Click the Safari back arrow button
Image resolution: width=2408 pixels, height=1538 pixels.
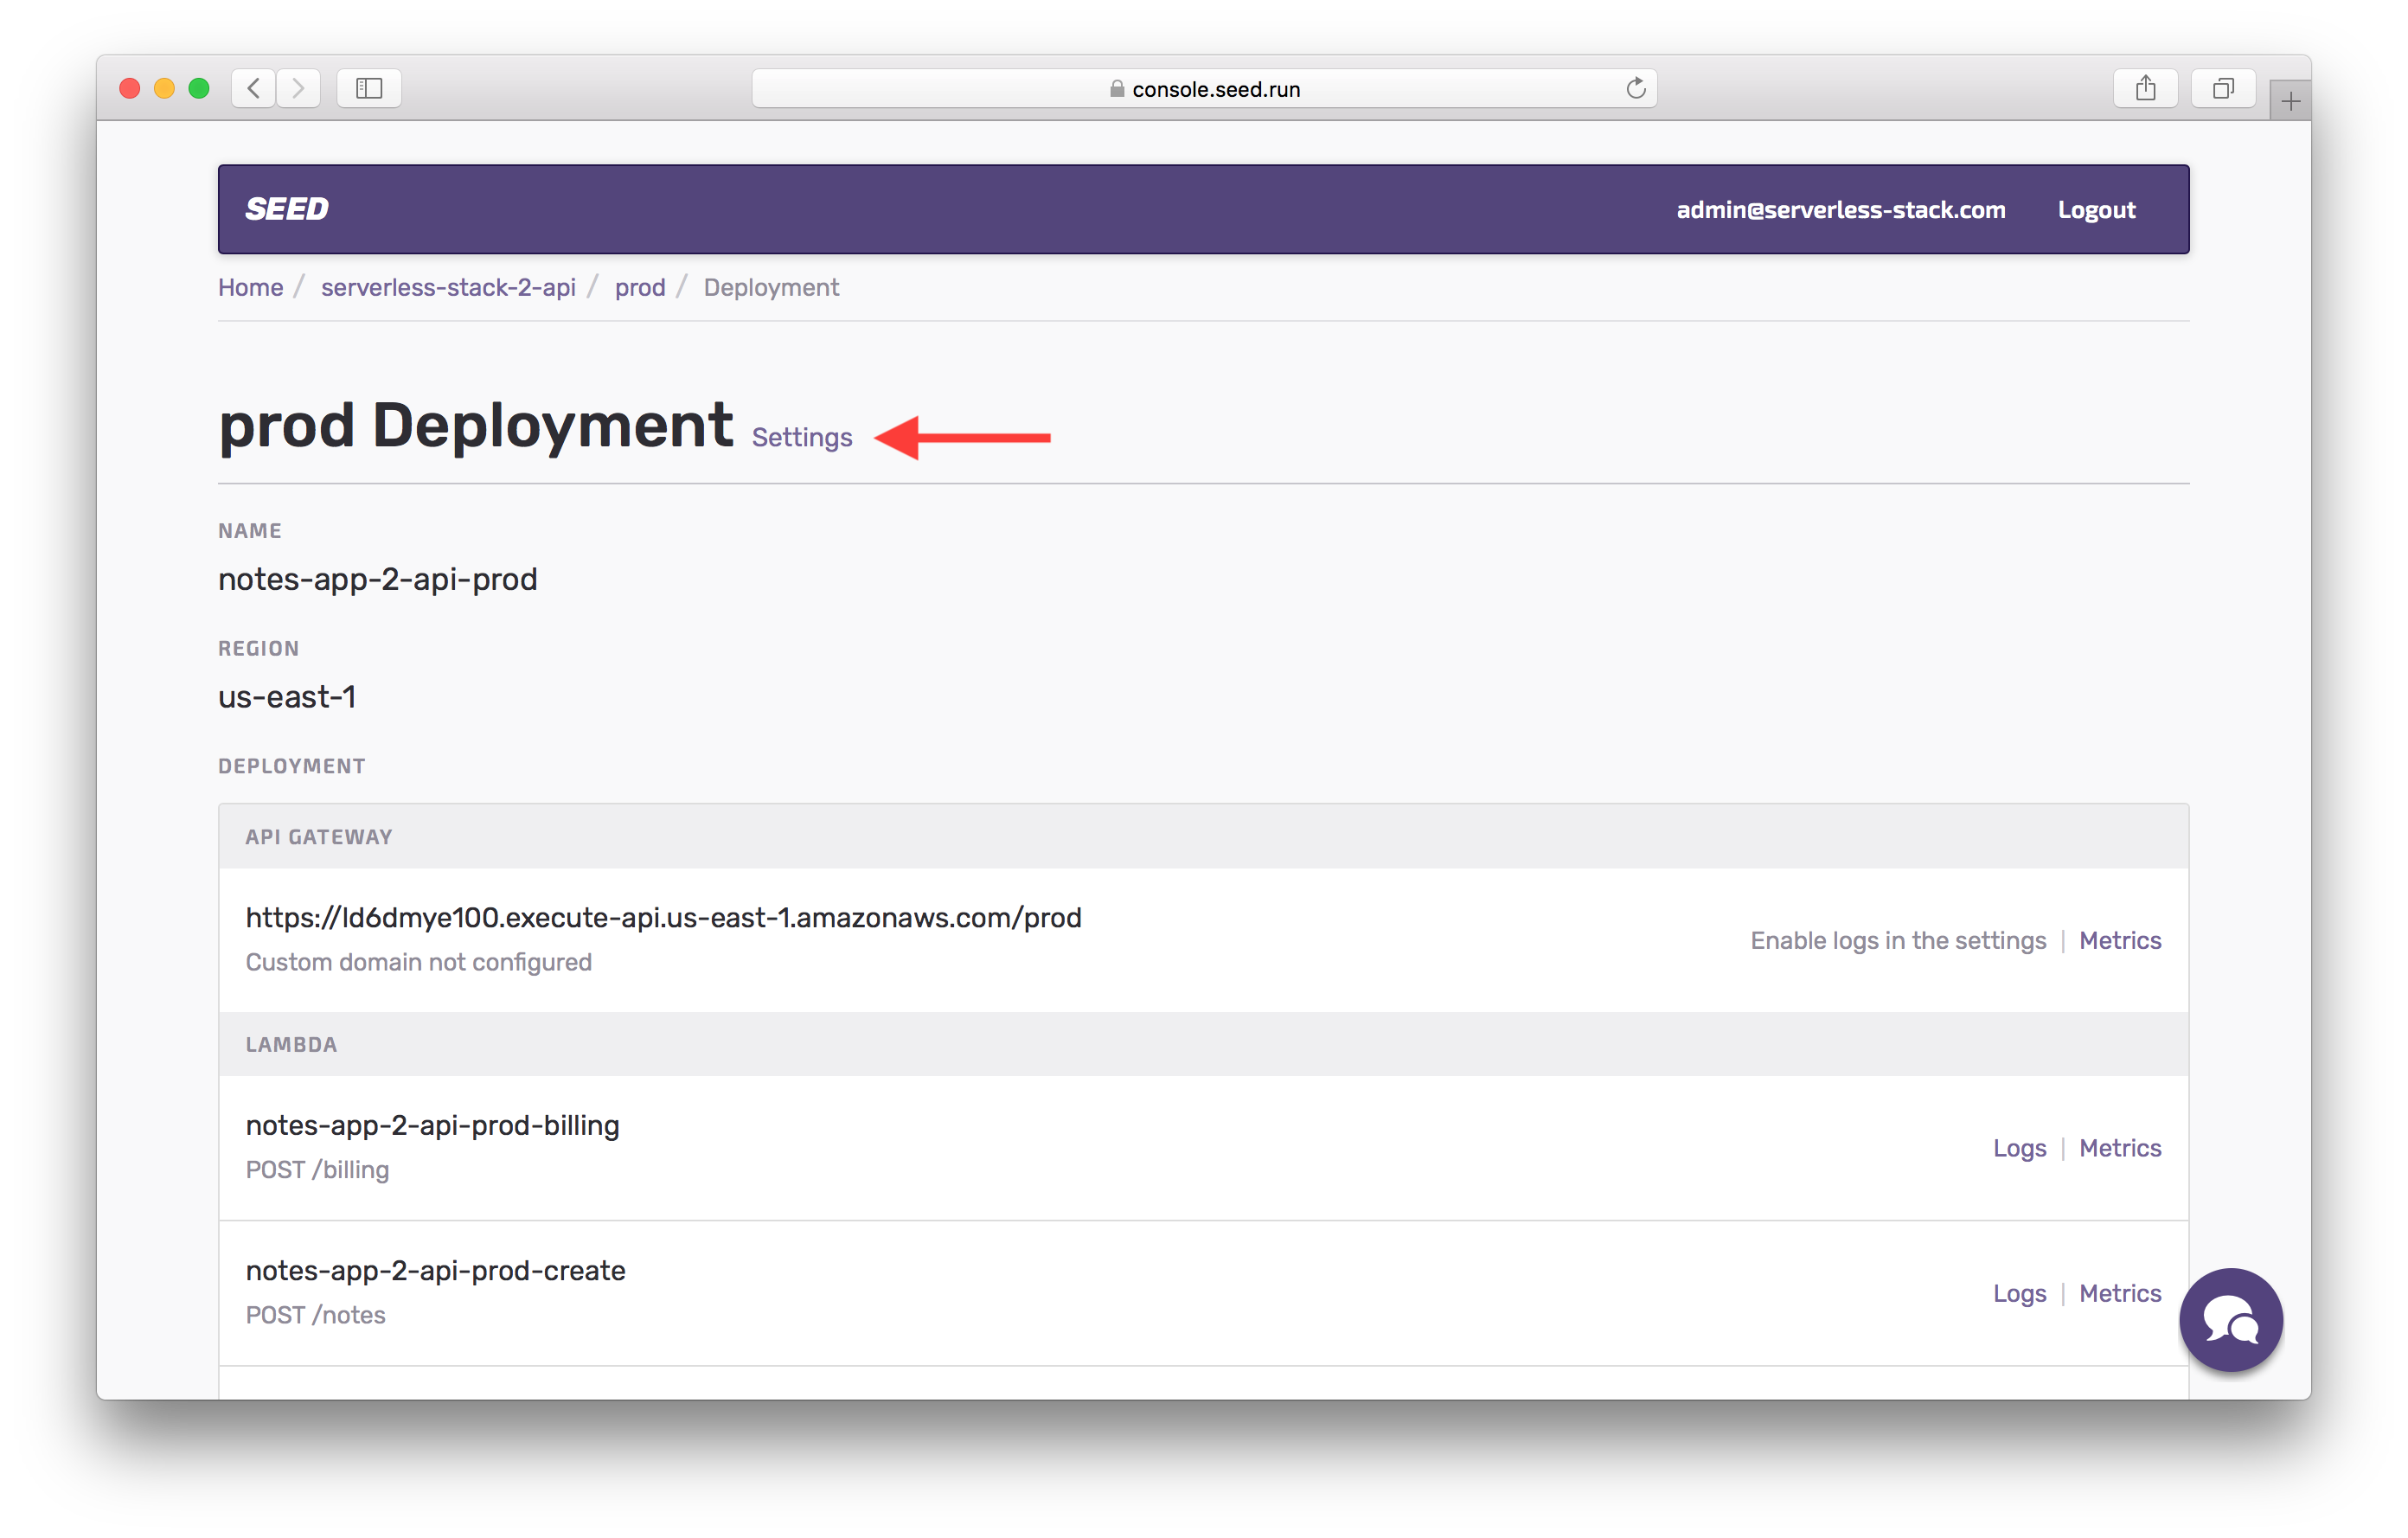pos(254,88)
